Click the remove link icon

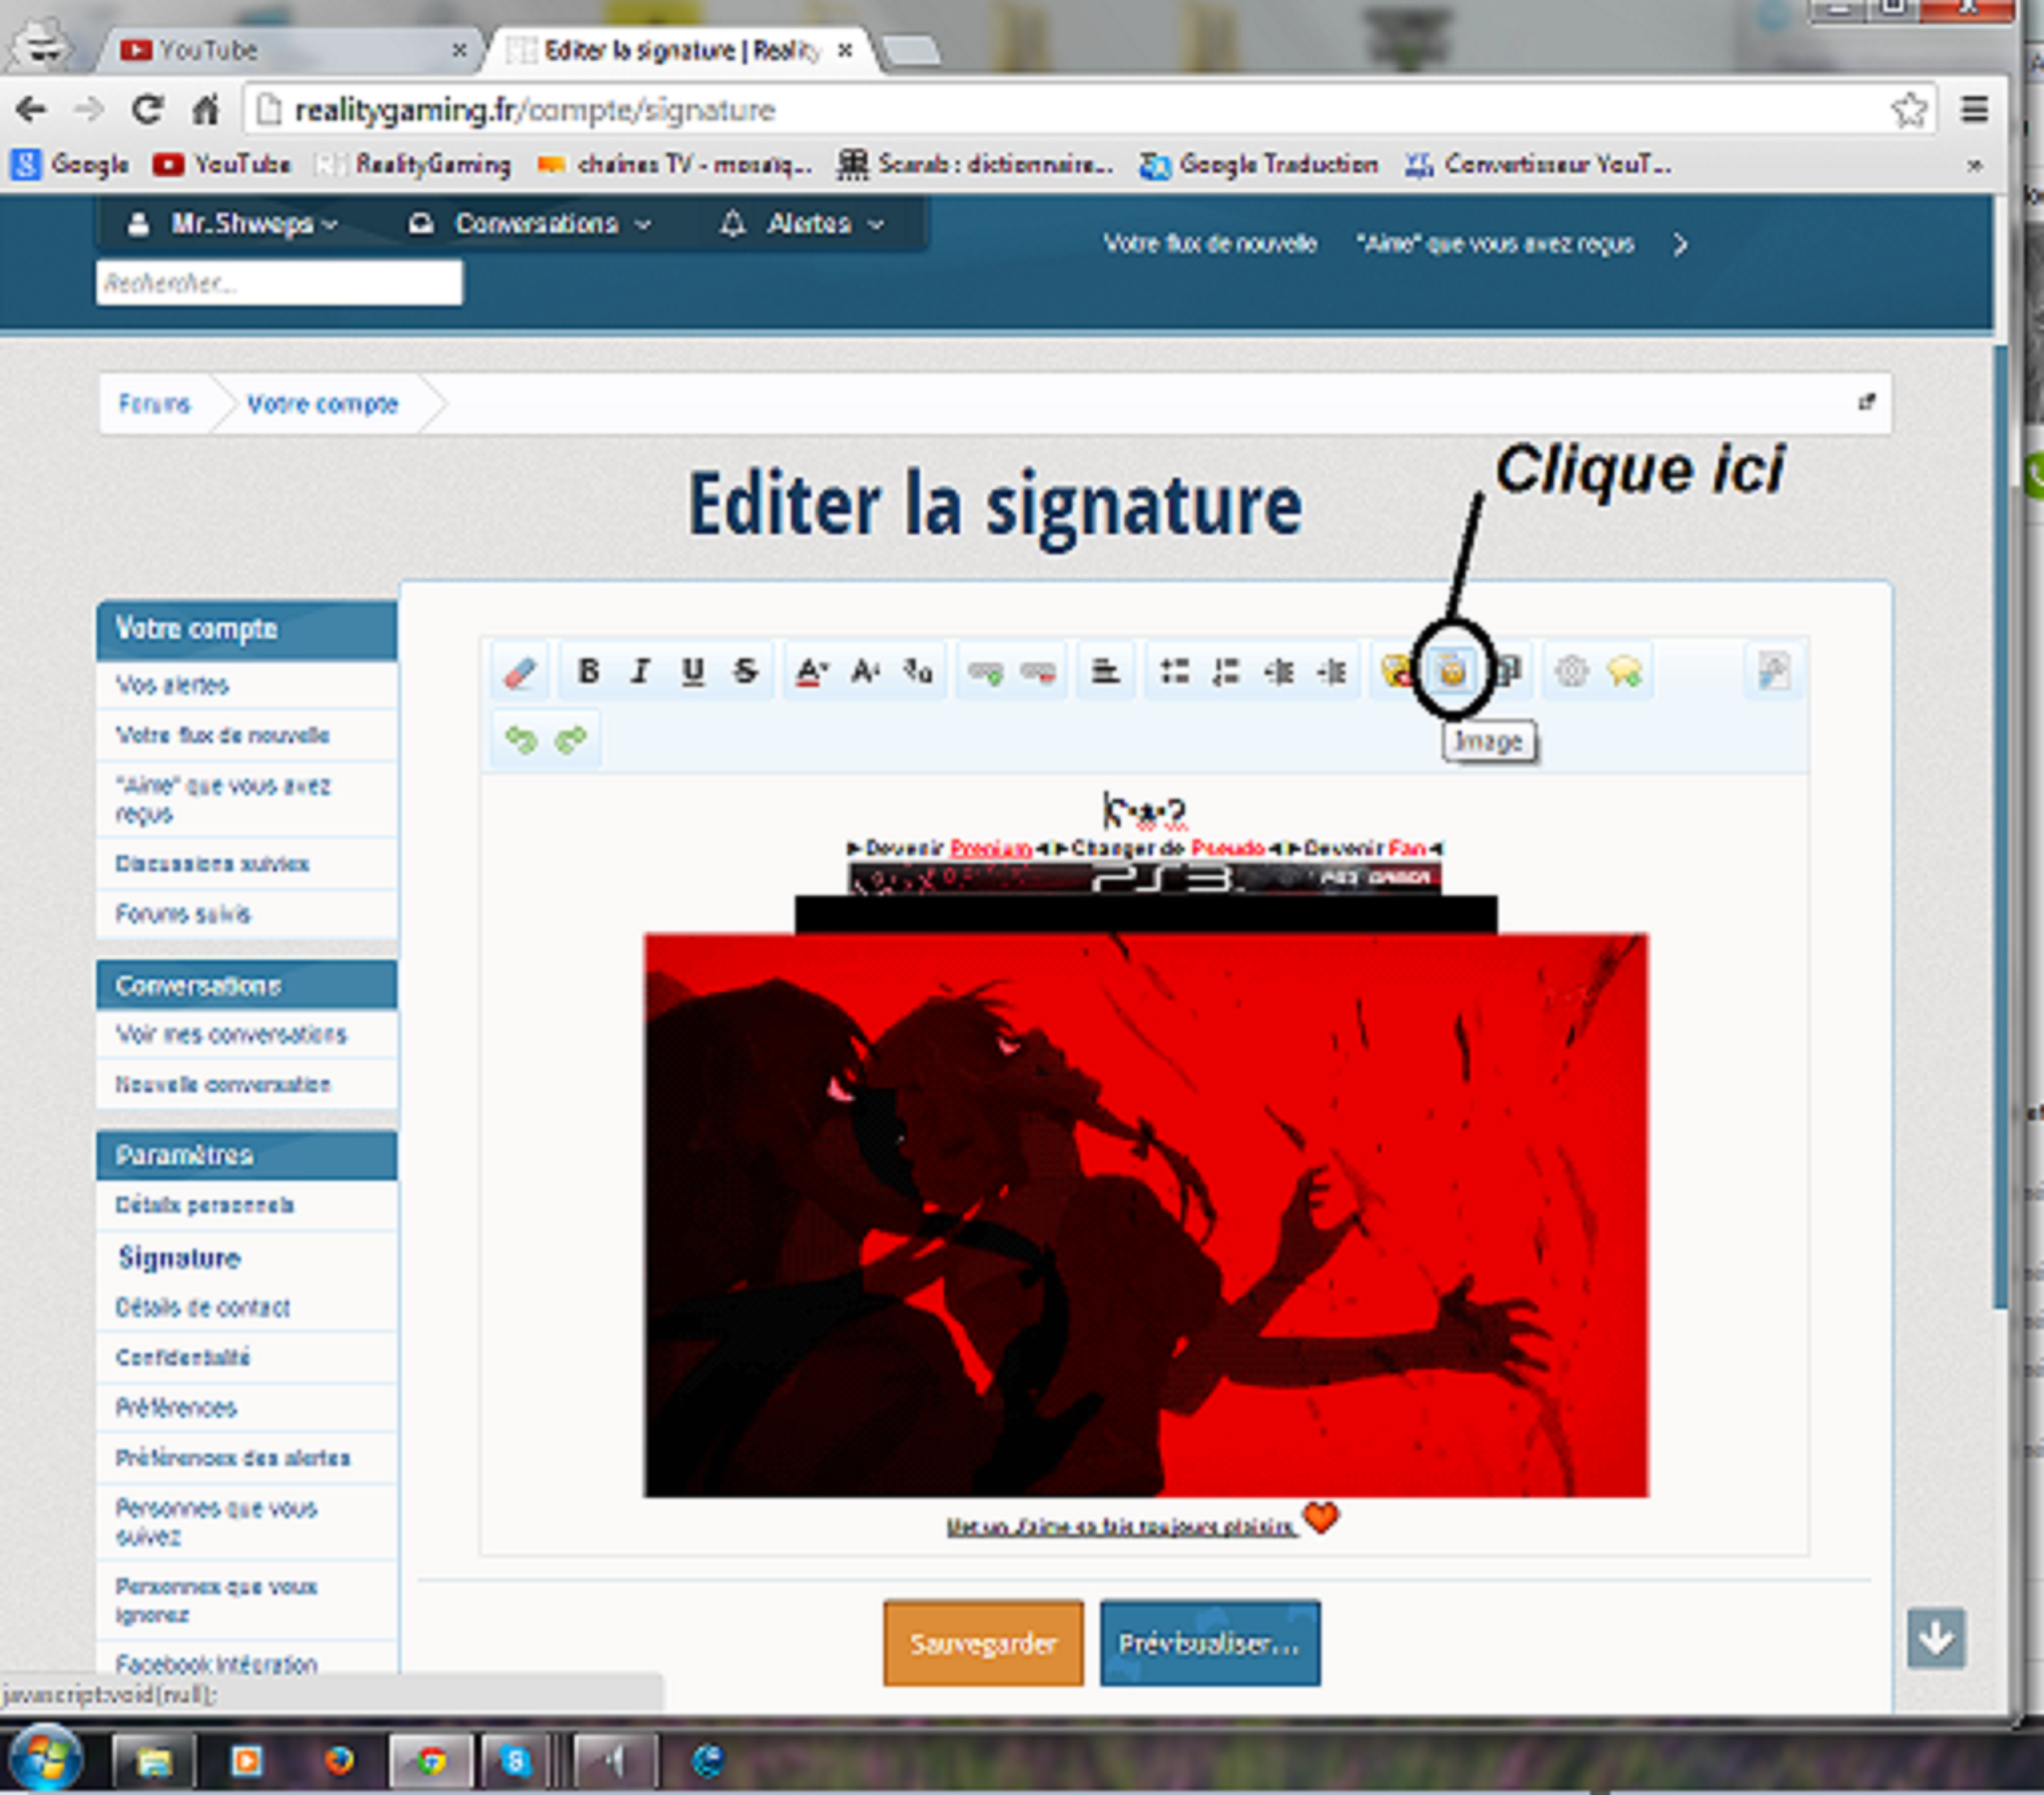pos(1037,671)
